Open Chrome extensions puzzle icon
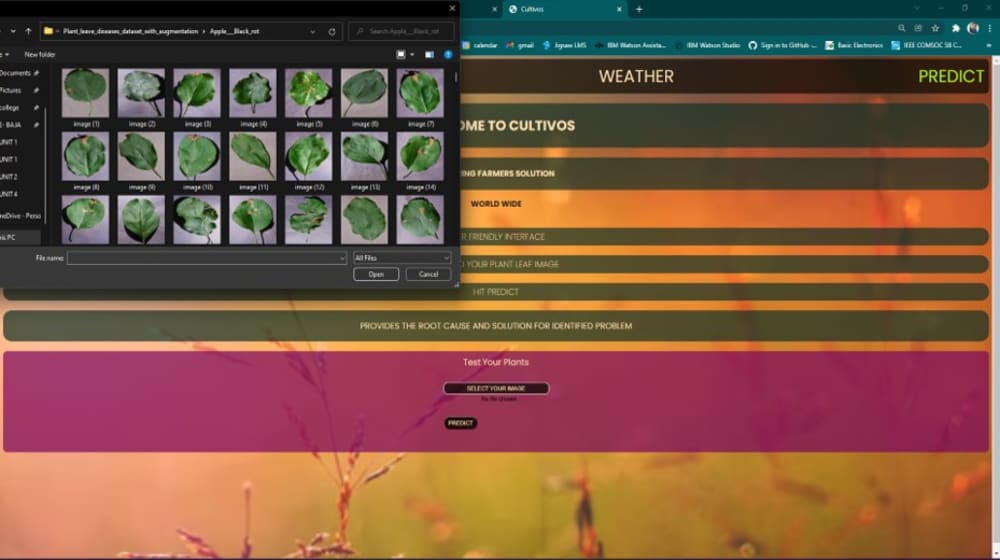The width and height of the screenshot is (1000, 560). coord(955,28)
